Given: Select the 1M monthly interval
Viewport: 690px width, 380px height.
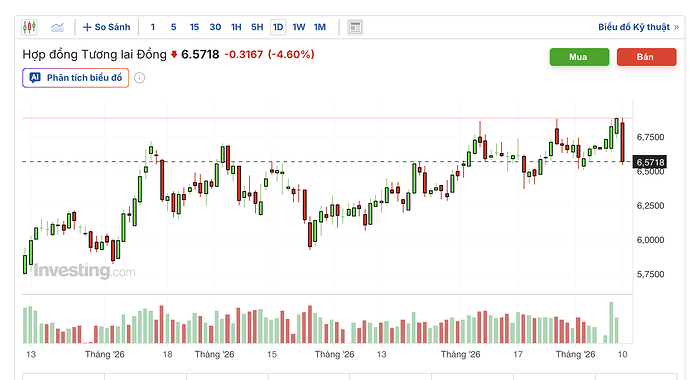Looking at the screenshot, I should point(320,27).
